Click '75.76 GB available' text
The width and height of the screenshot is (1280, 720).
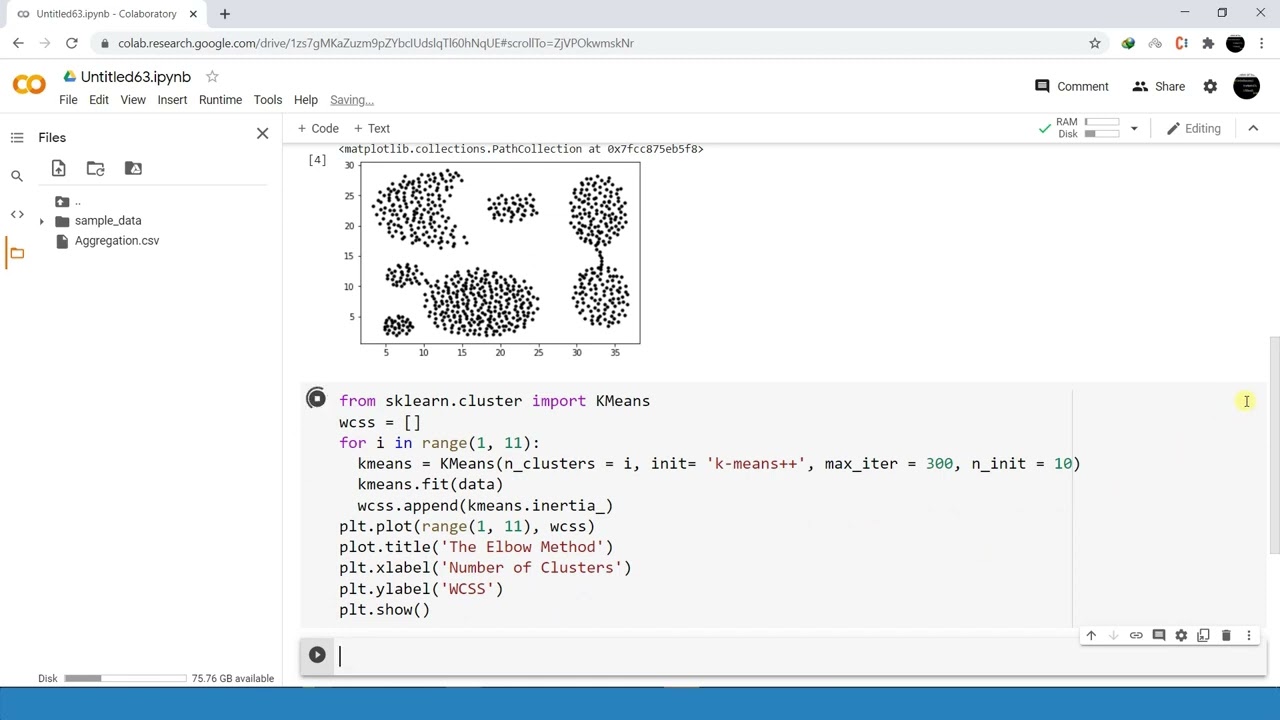pyautogui.click(x=233, y=678)
